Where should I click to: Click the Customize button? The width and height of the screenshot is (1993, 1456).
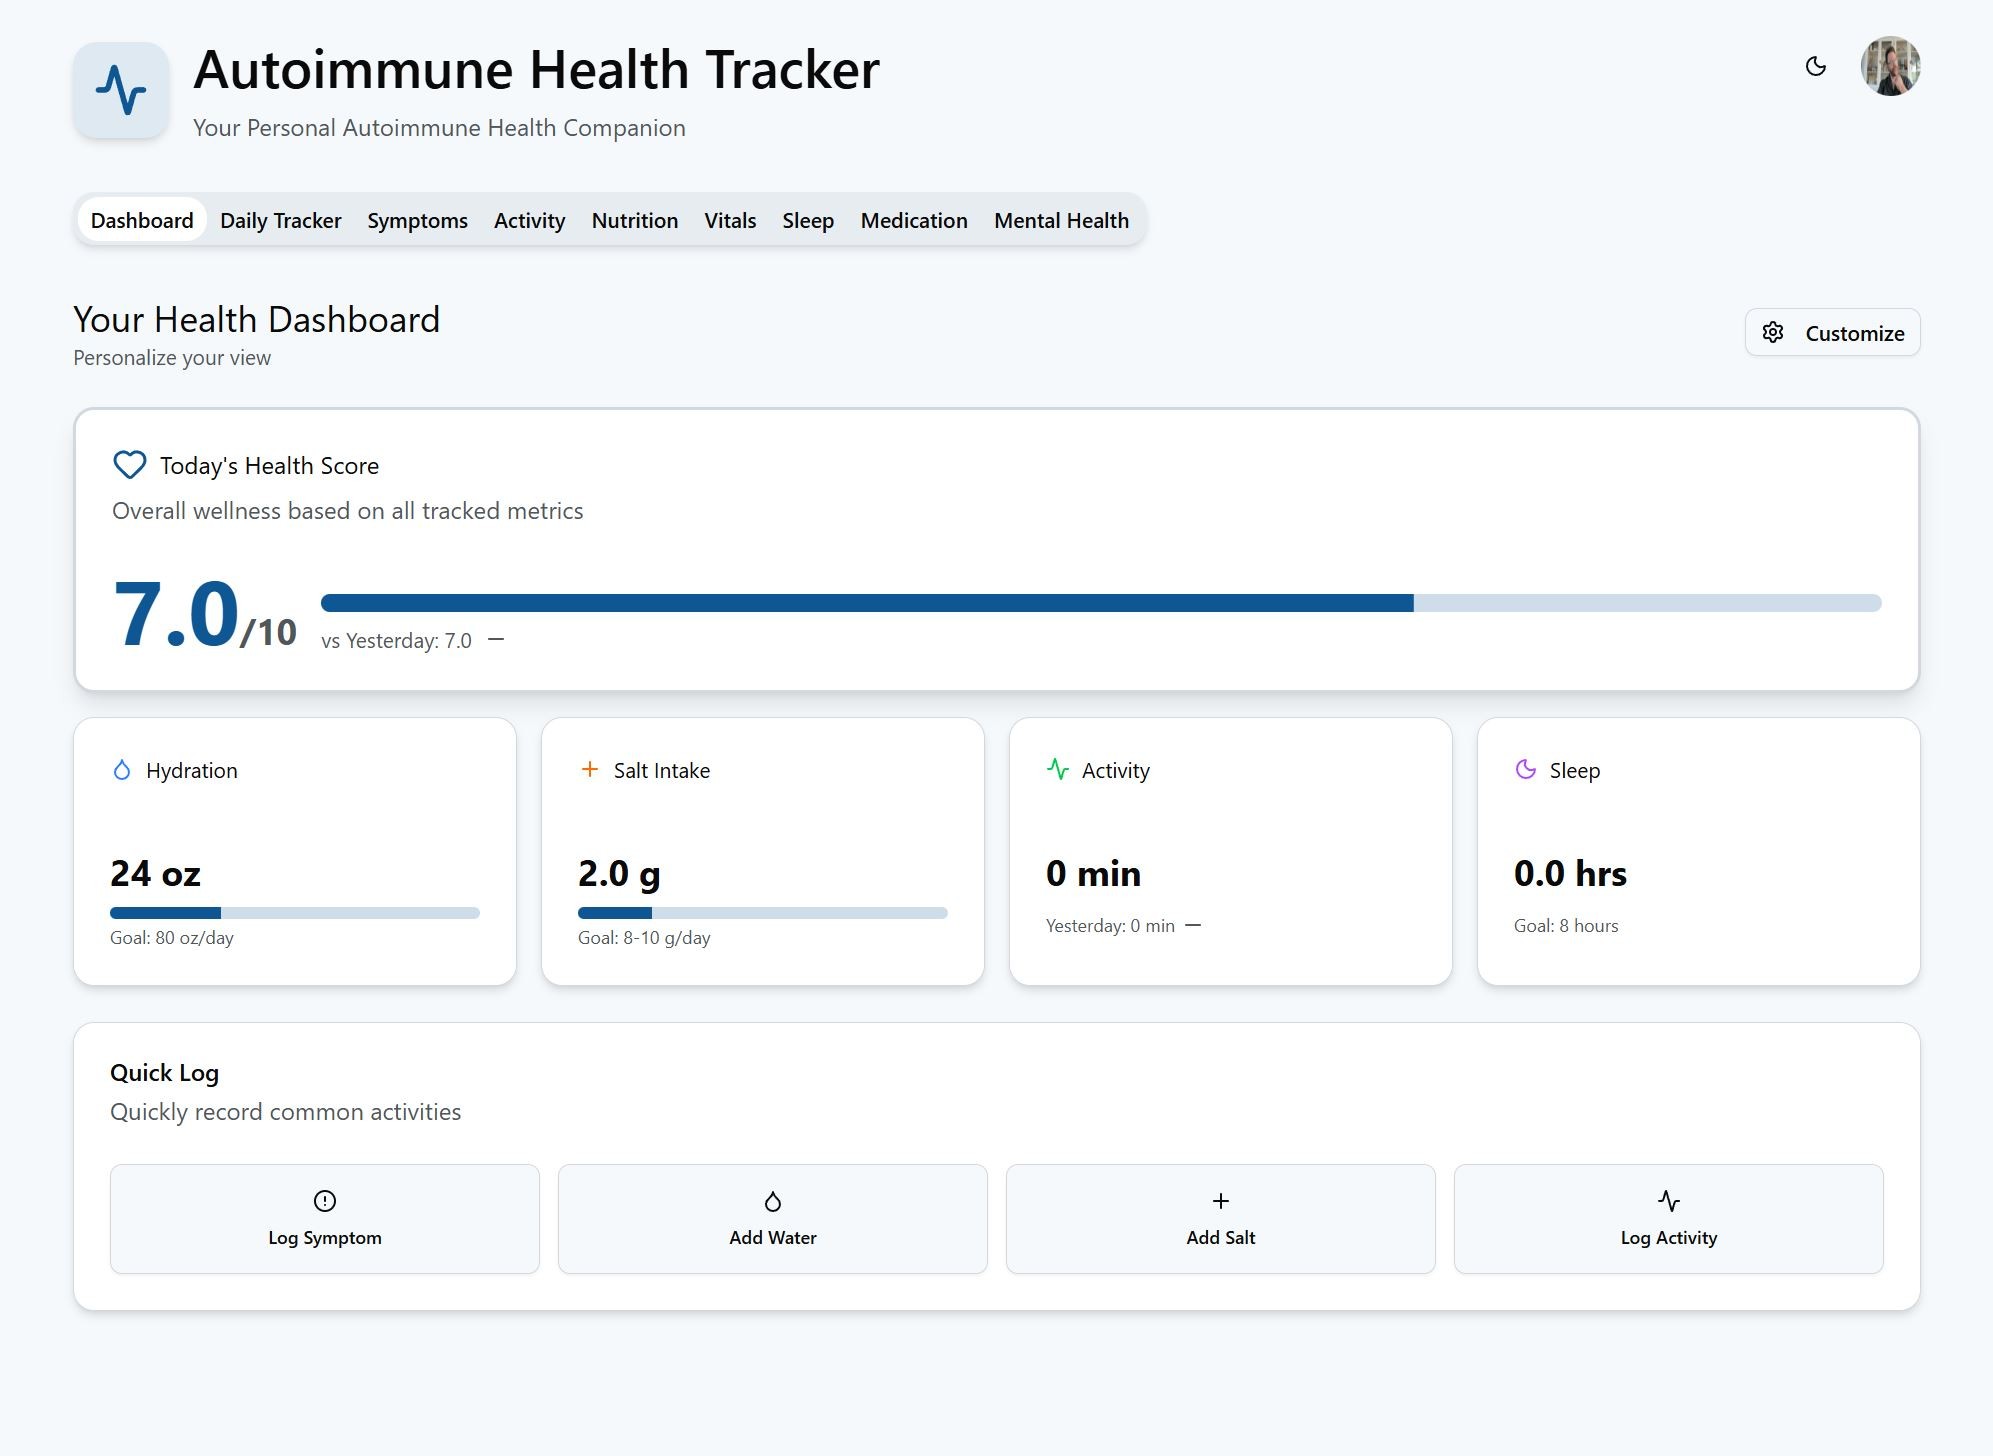[x=1831, y=332]
